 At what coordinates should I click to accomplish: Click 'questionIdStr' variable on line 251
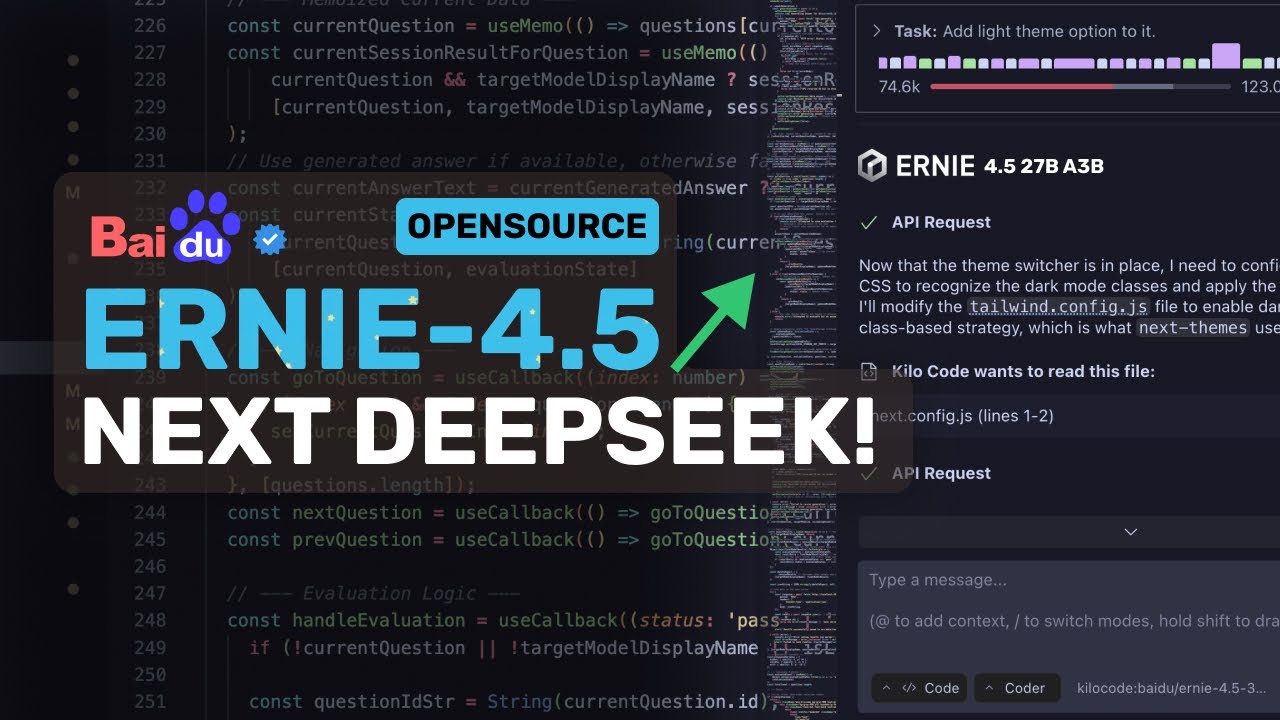[x=384, y=701]
